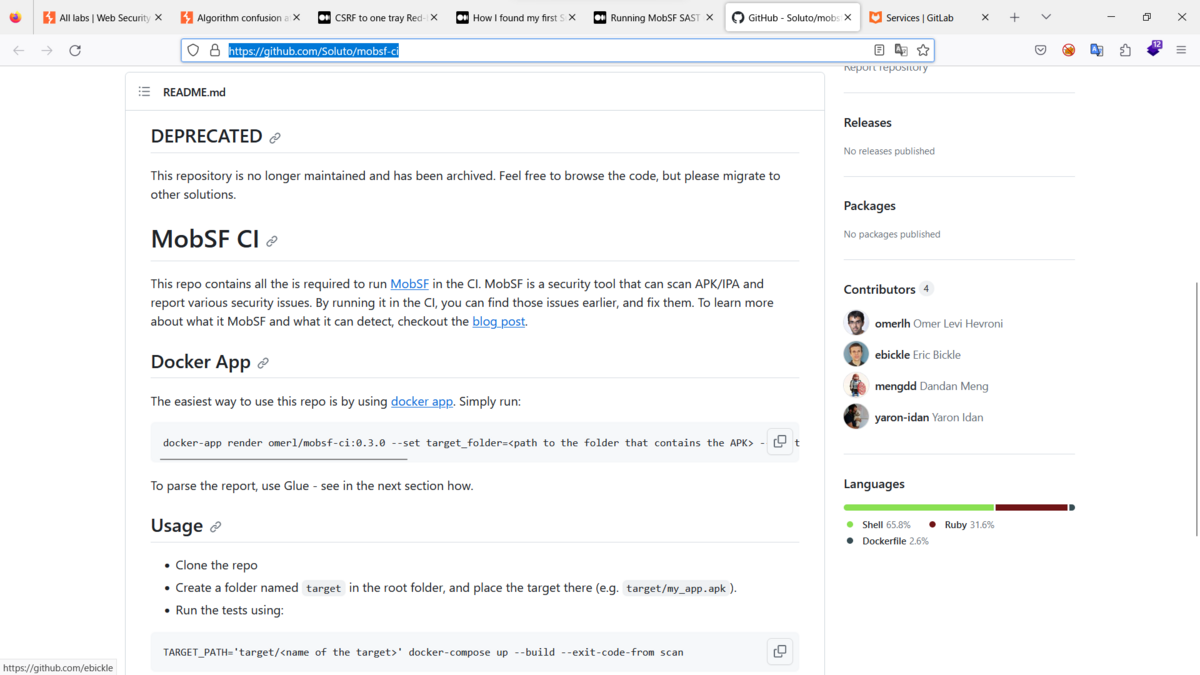
Task: Open translation options inside the address bar
Action: pos(901,49)
